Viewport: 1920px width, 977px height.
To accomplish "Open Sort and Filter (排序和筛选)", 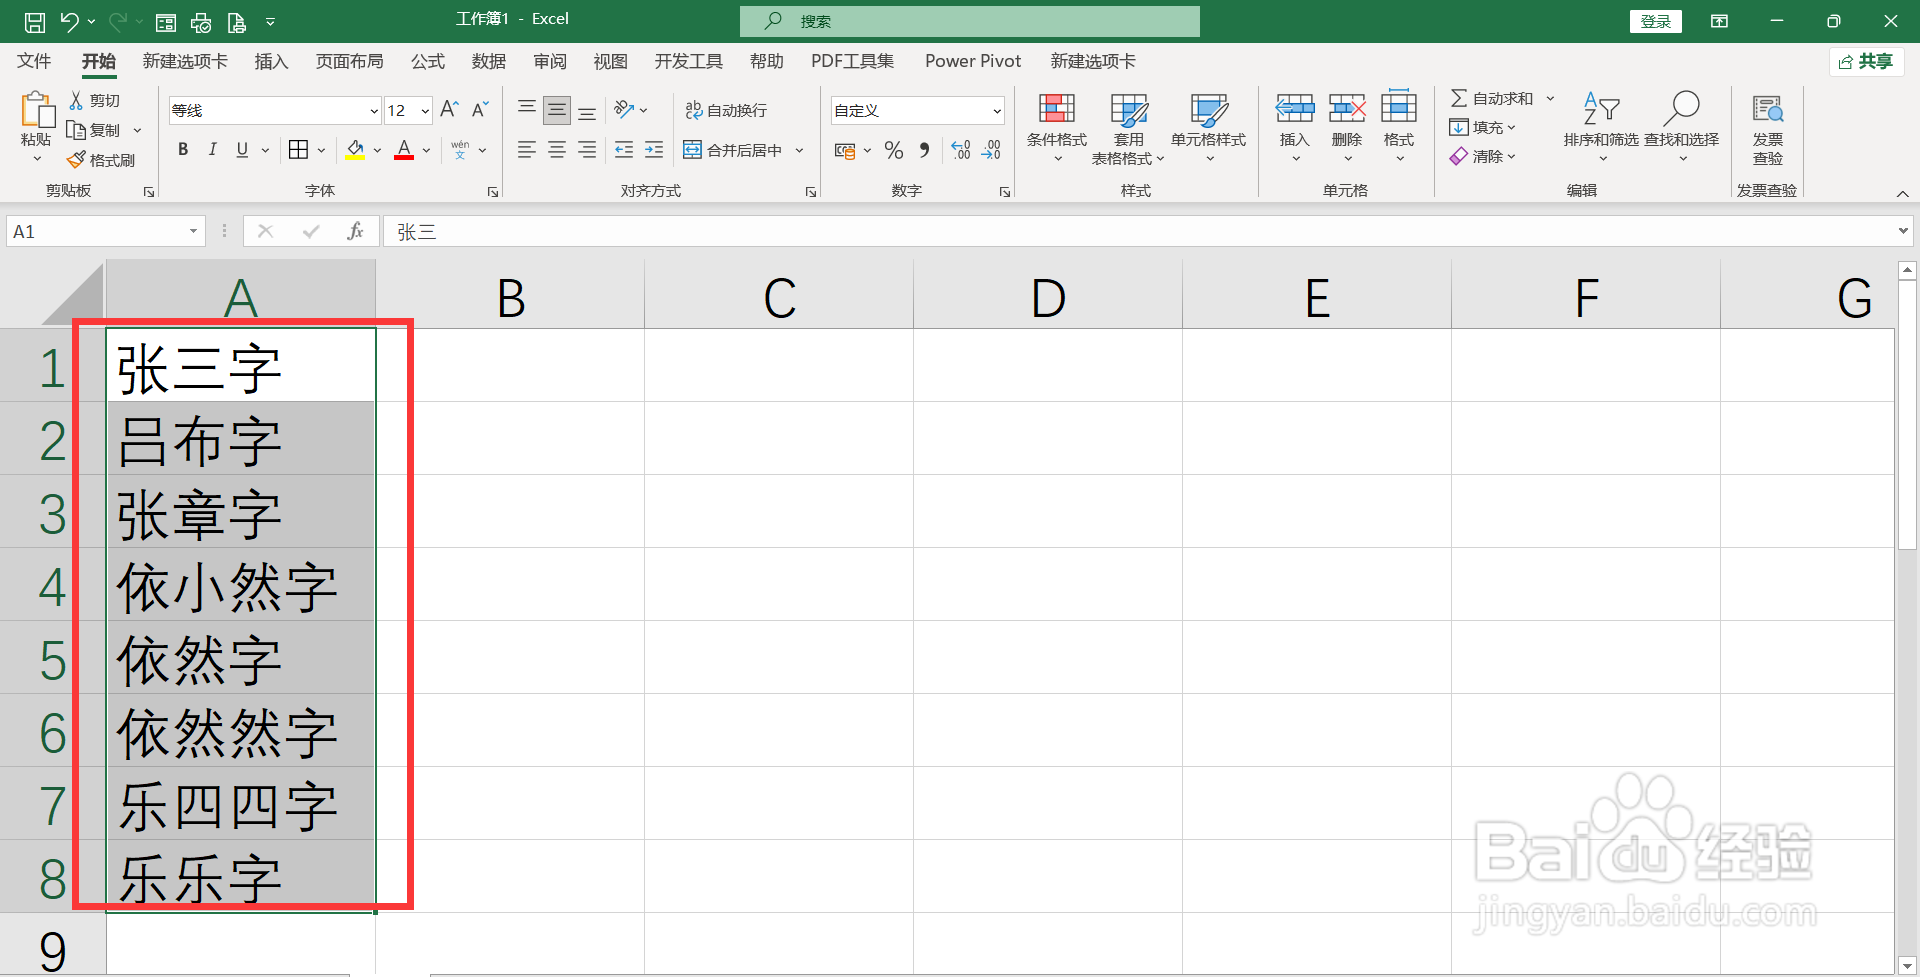I will pyautogui.click(x=1601, y=127).
